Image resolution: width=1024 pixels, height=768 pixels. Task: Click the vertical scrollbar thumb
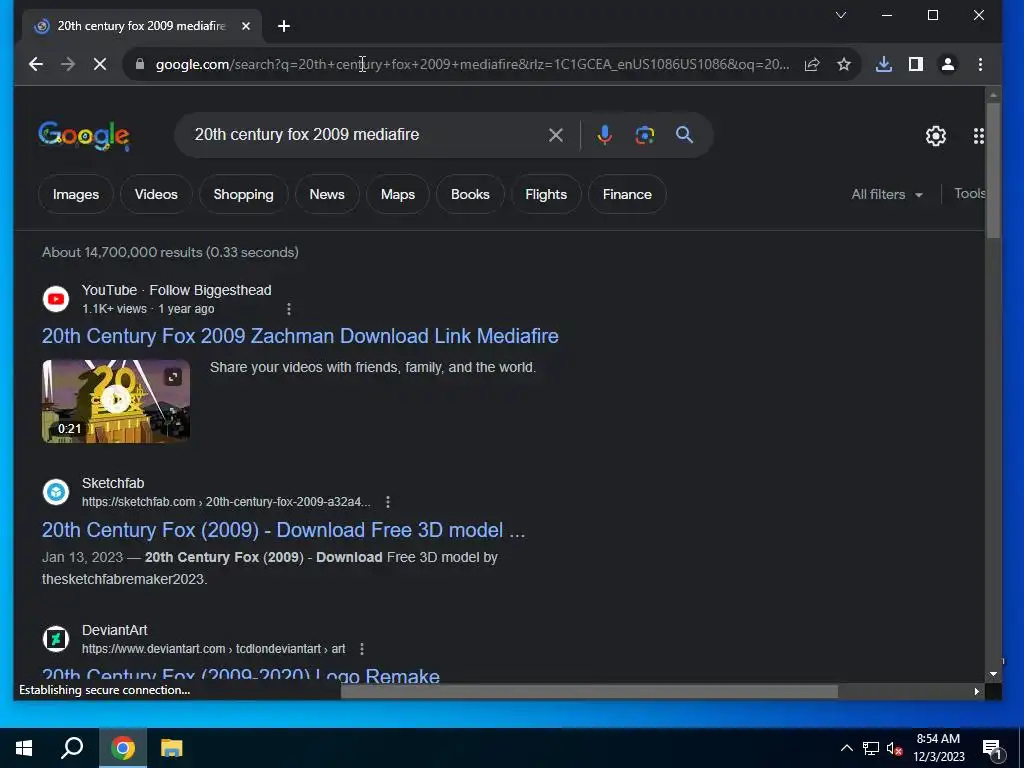(x=993, y=170)
